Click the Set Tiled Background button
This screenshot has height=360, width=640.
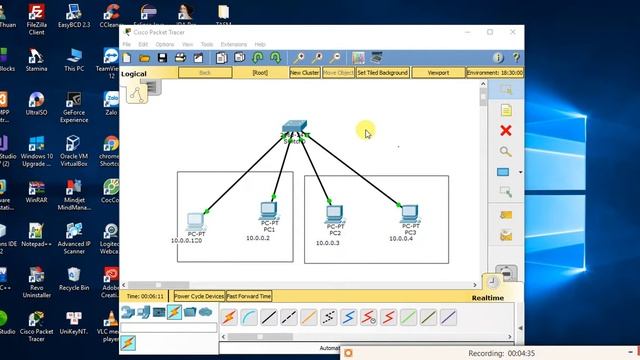(382, 73)
